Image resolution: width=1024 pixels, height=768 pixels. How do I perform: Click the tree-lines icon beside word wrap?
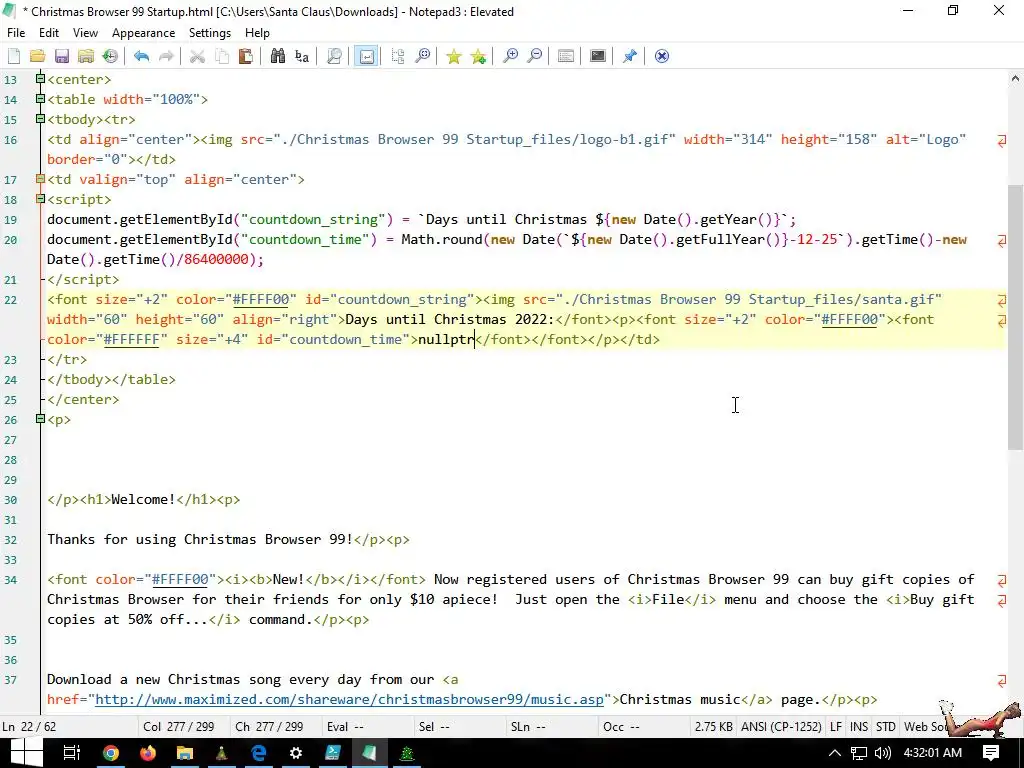click(398, 56)
